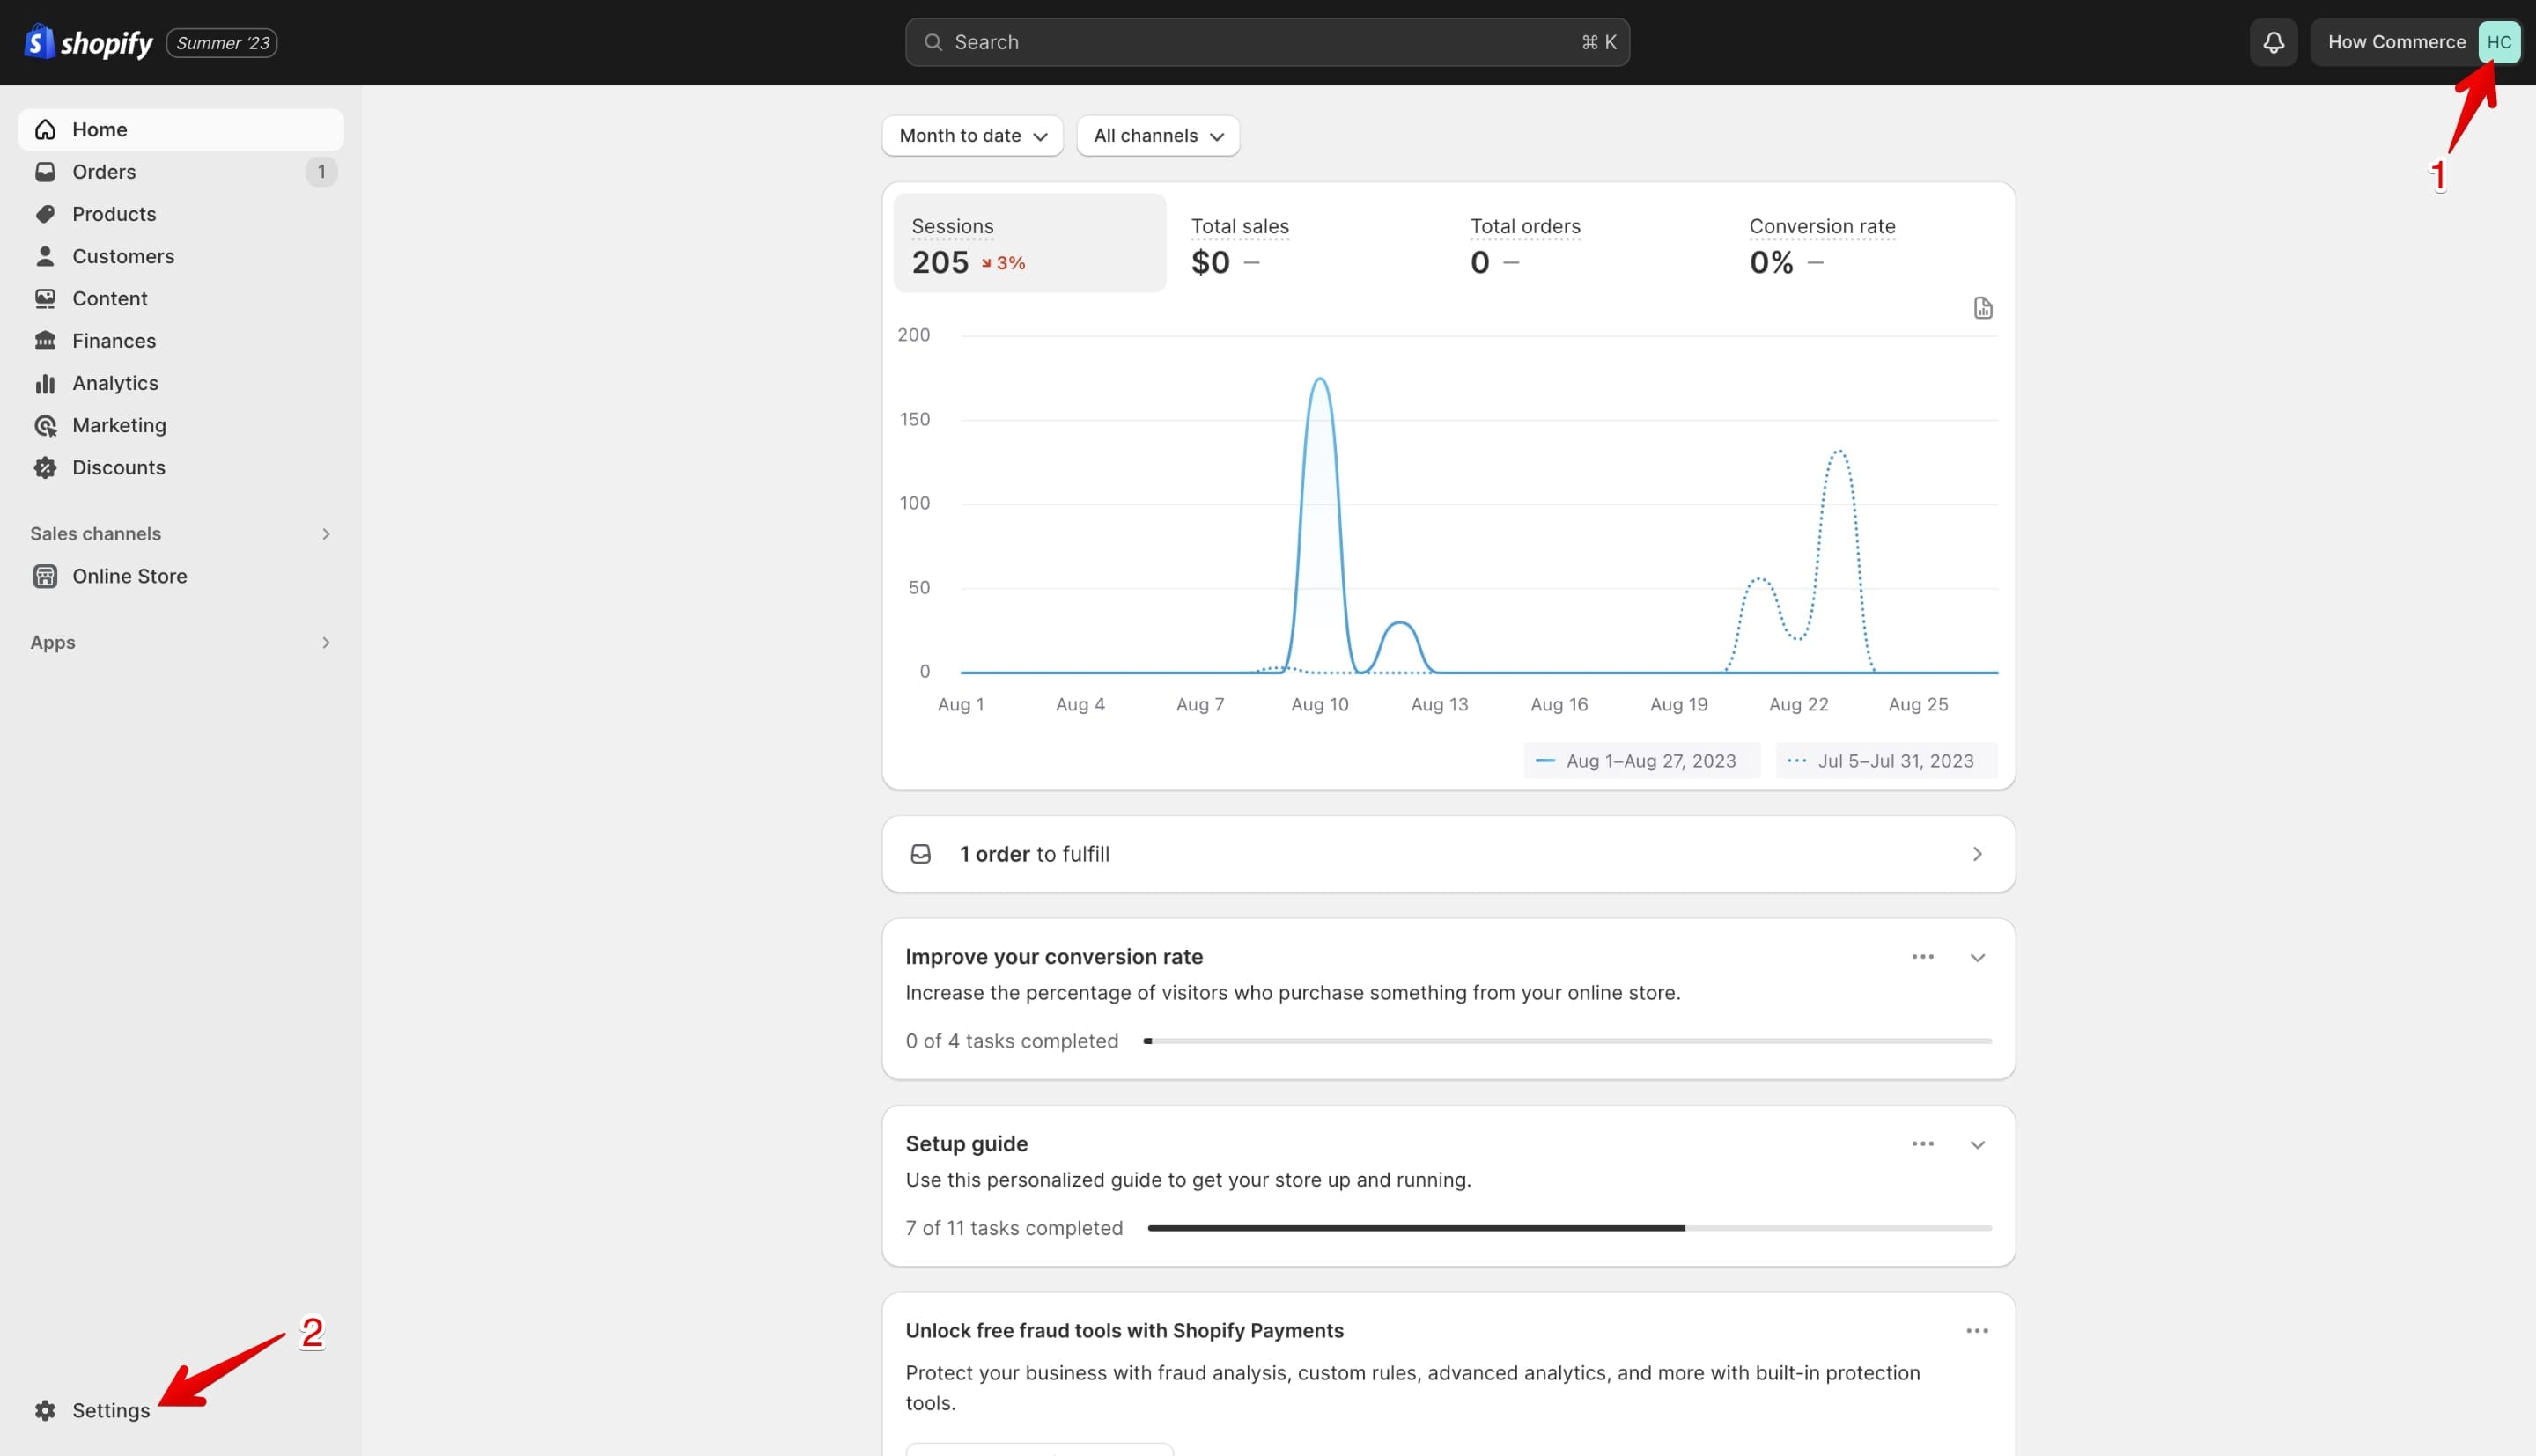Collapse the Improve your conversion rate card
Image resolution: width=2536 pixels, height=1456 pixels.
click(1976, 958)
